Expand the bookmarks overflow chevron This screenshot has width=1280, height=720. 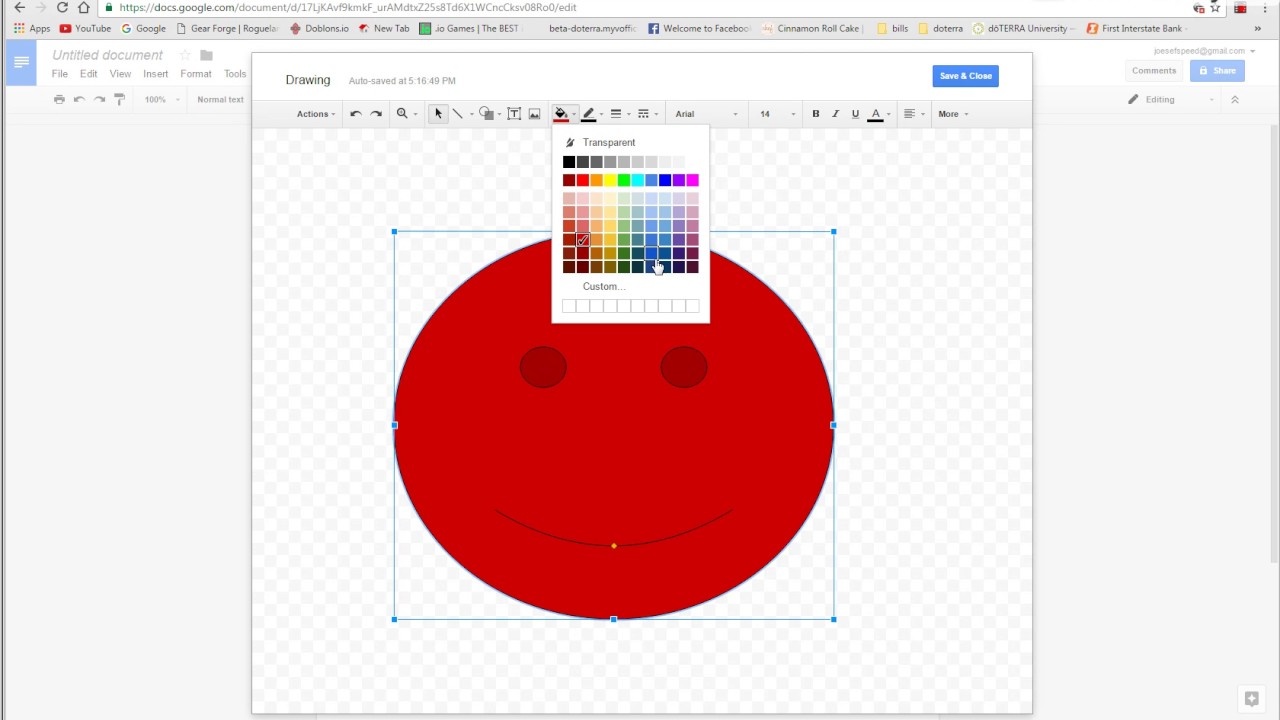click(1257, 29)
